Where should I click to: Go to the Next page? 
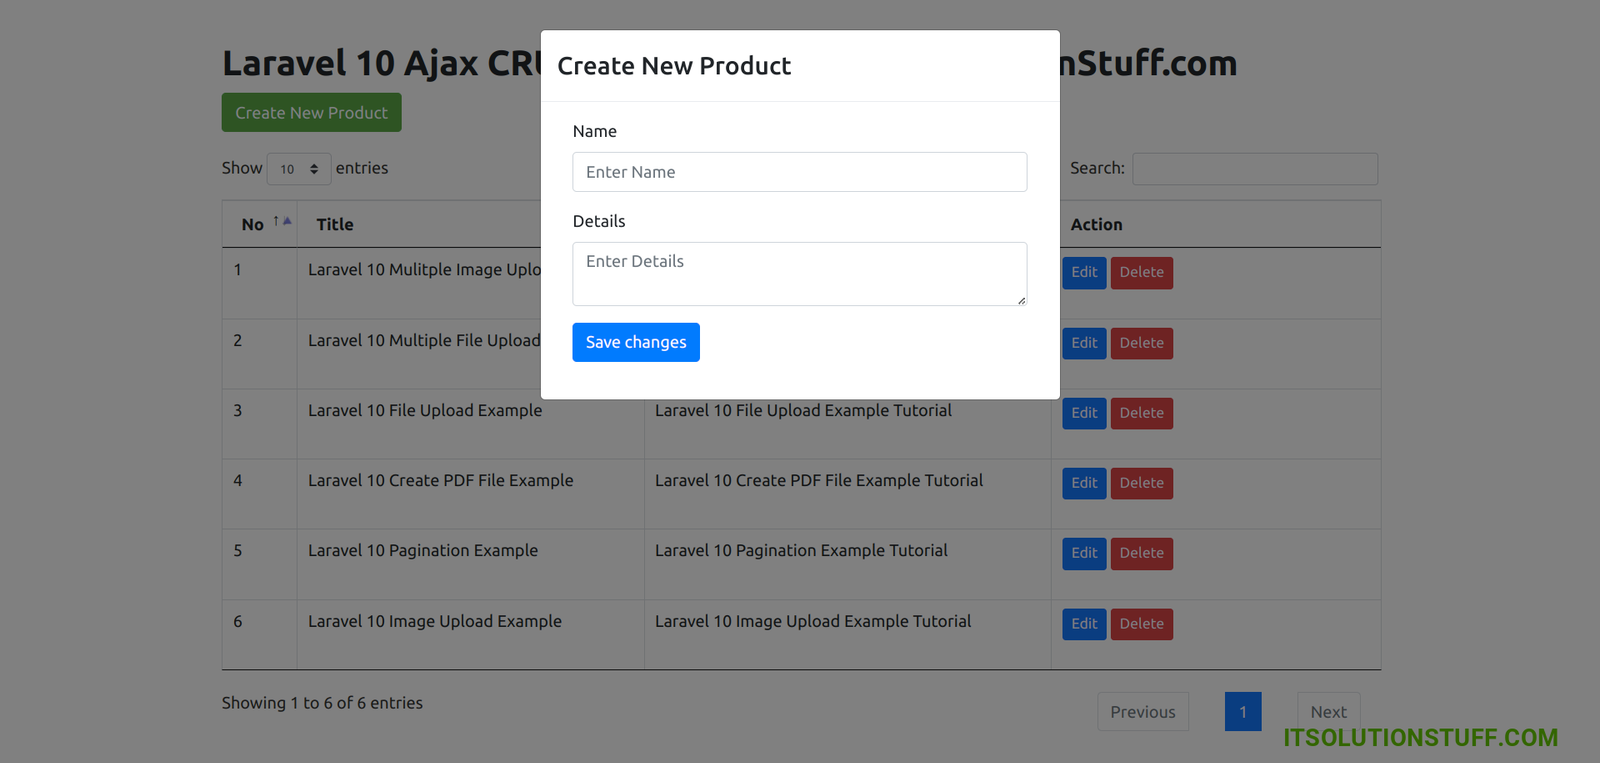point(1328,712)
